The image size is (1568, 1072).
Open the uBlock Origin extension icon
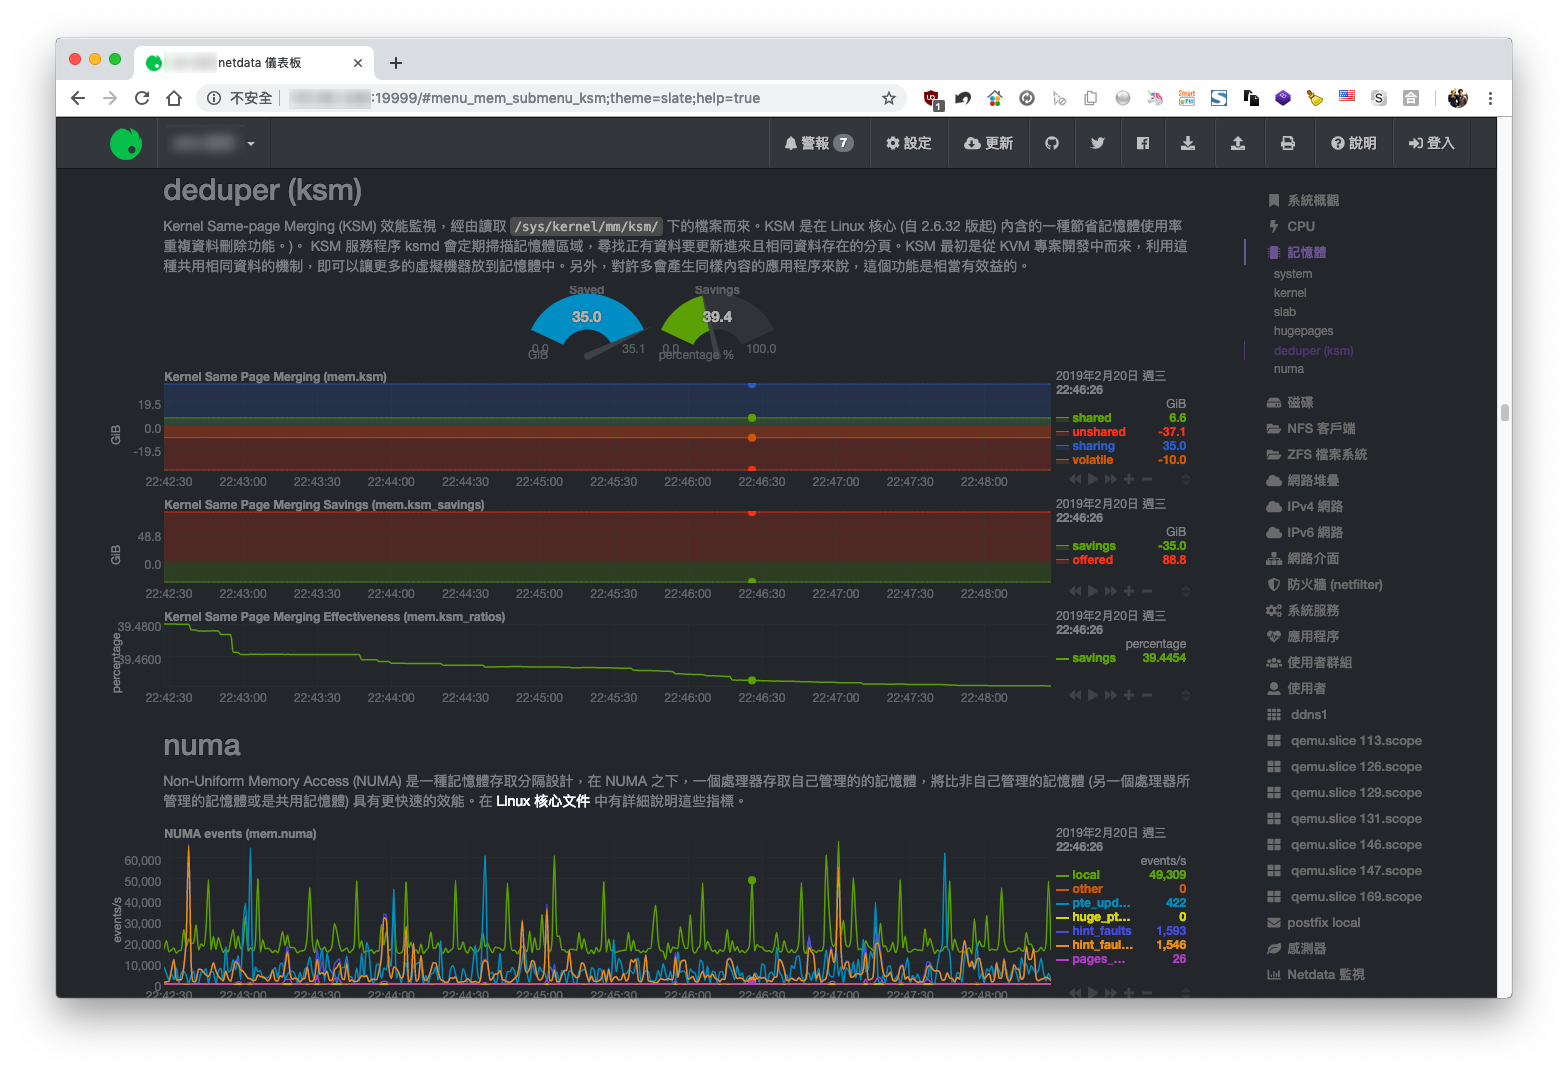(x=932, y=98)
